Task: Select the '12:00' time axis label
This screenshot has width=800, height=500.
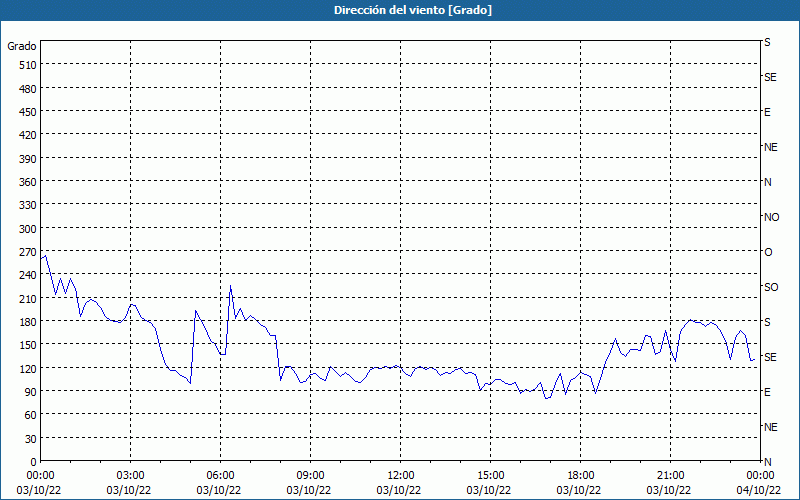Action: point(401,476)
